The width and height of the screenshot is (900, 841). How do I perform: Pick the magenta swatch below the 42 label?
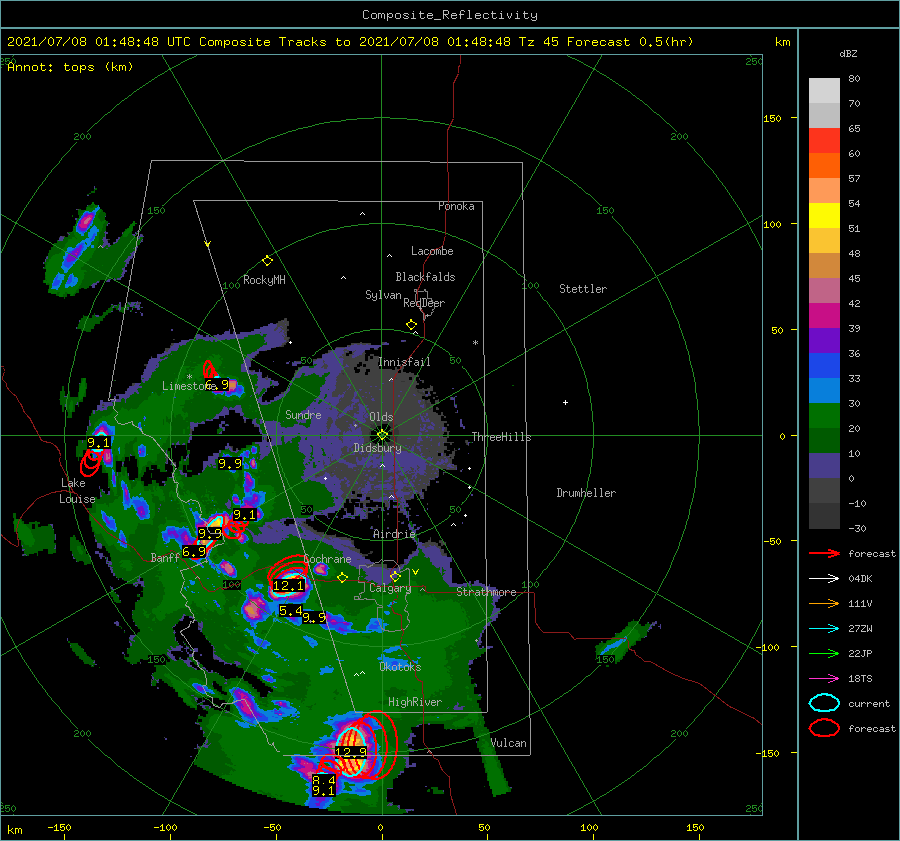coord(824,315)
